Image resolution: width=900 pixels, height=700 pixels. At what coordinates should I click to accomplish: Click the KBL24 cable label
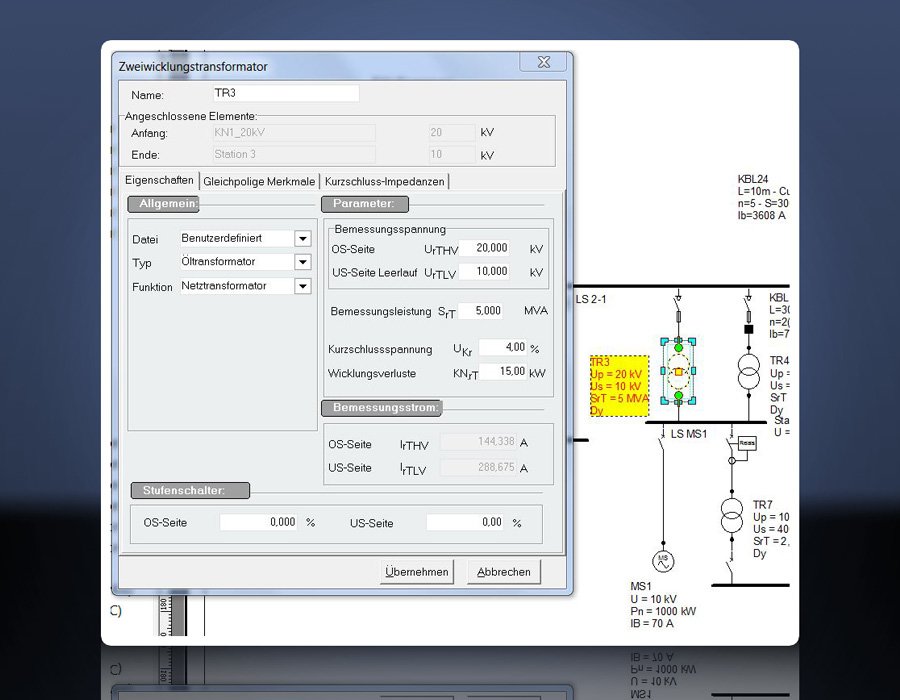point(763,197)
